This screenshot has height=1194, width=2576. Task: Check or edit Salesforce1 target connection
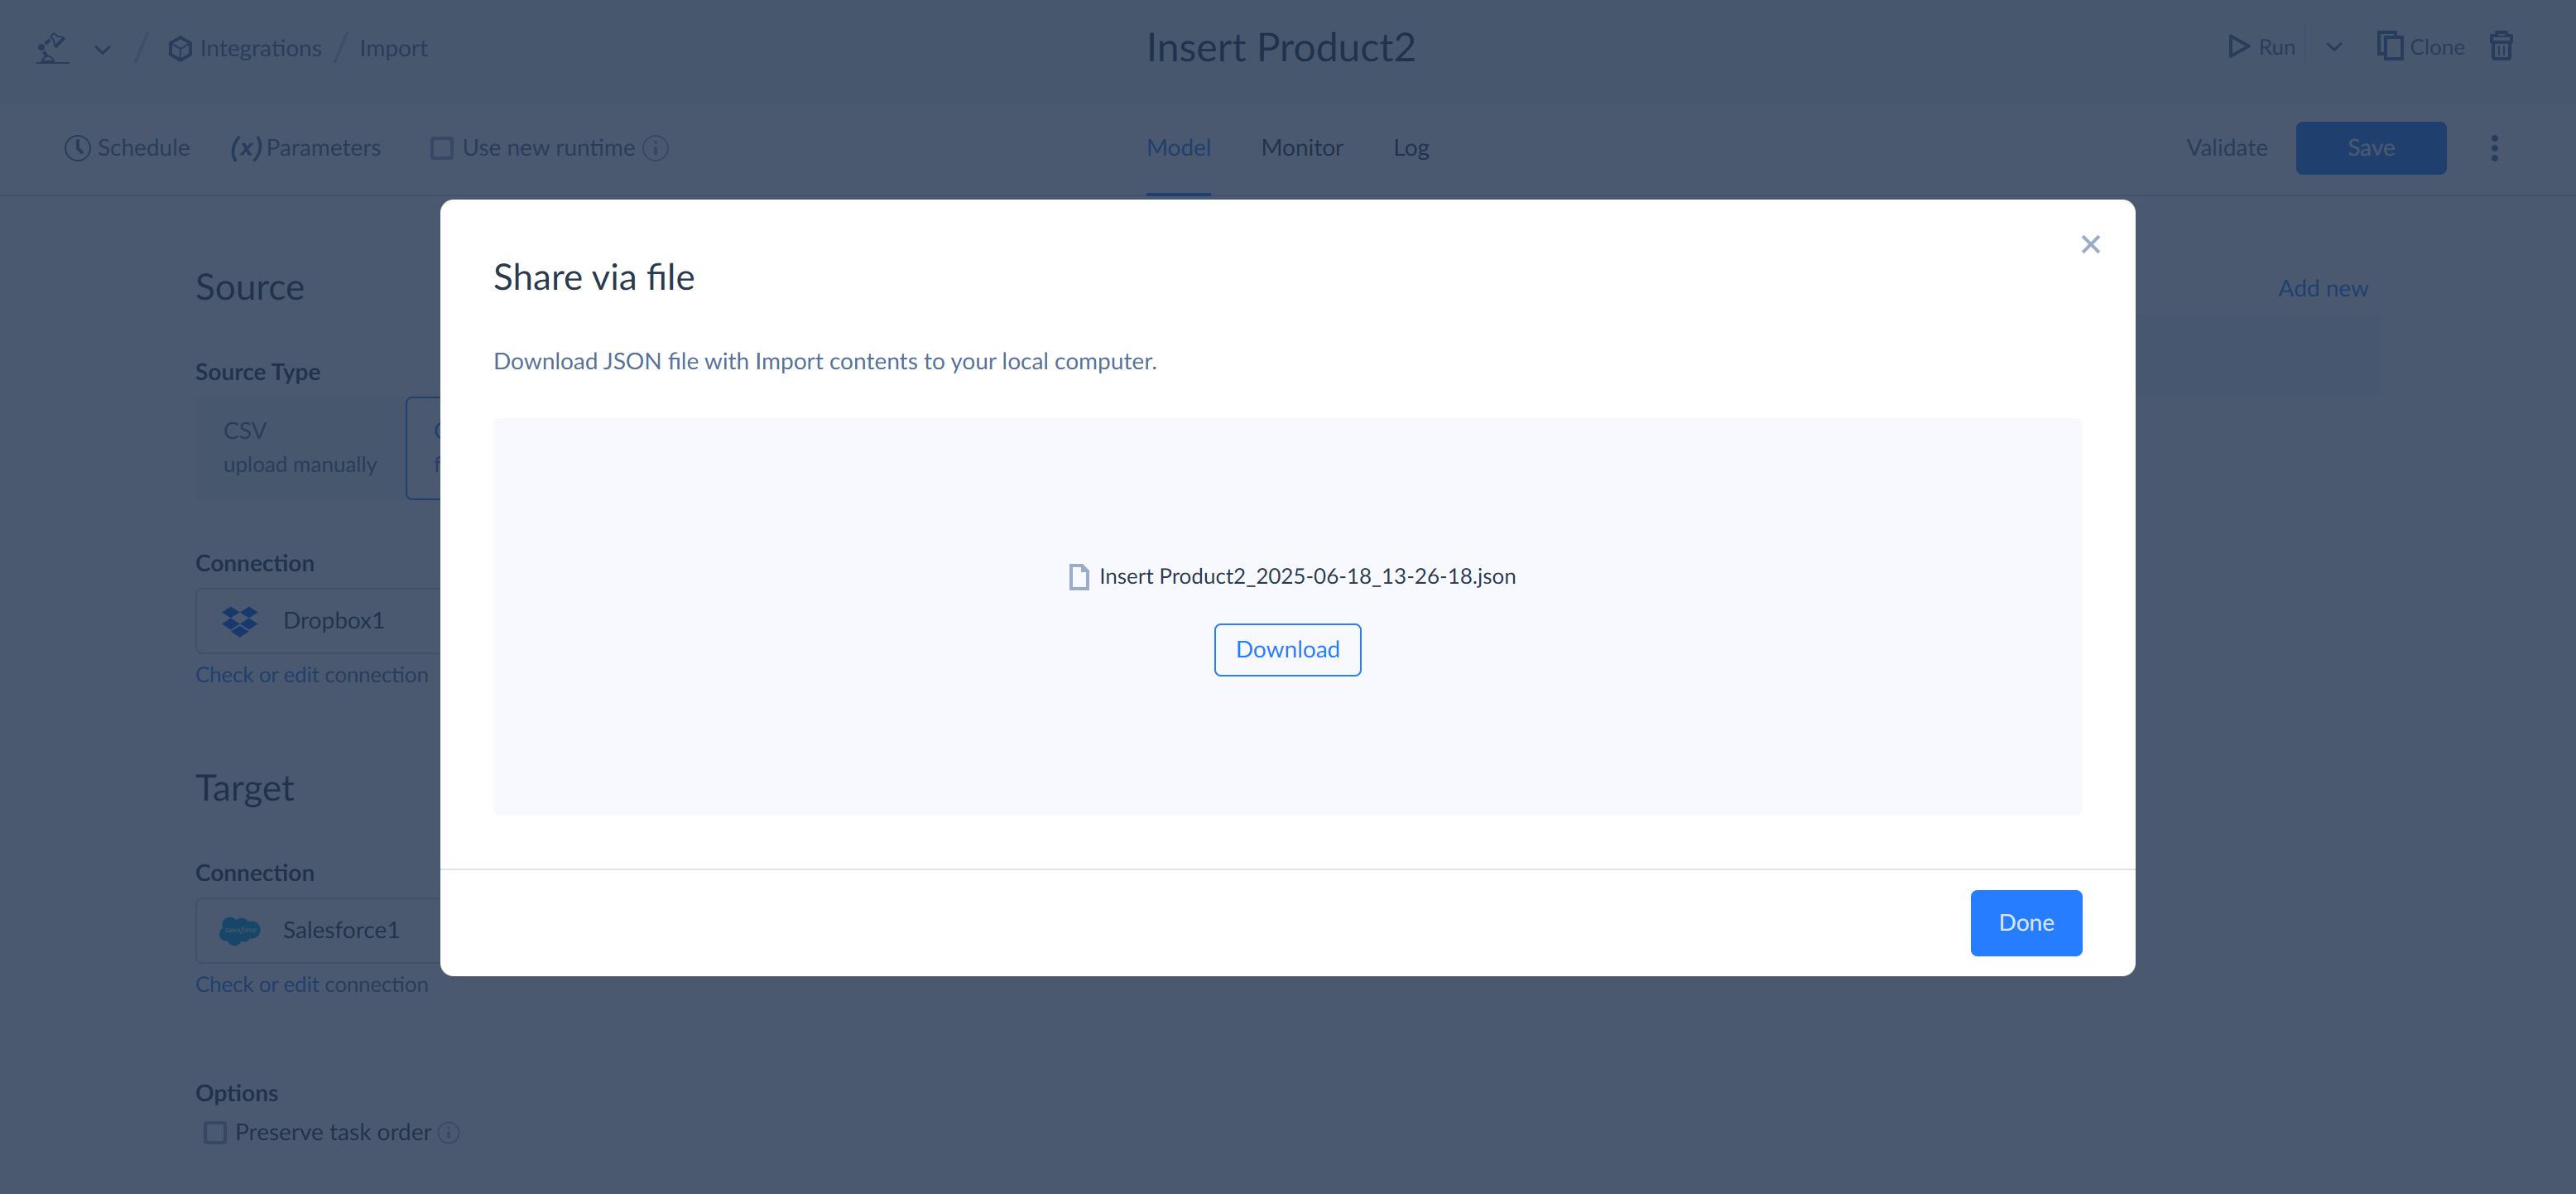click(311, 984)
